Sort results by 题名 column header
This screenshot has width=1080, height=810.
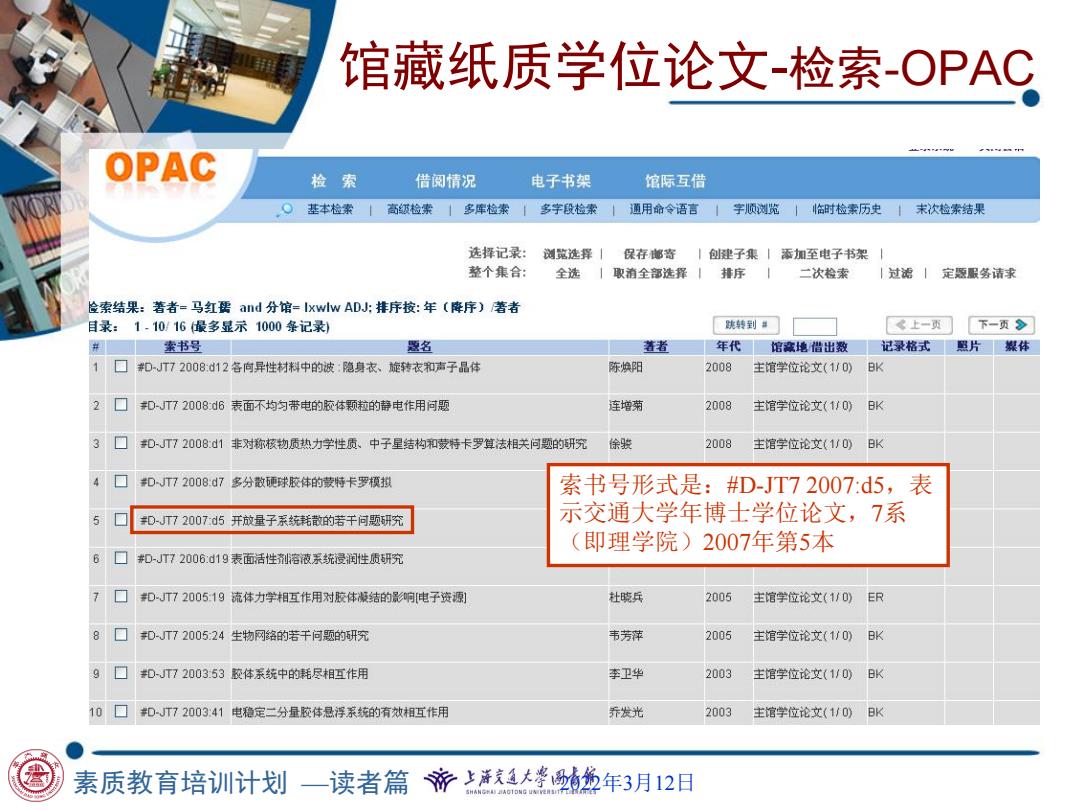tap(419, 346)
